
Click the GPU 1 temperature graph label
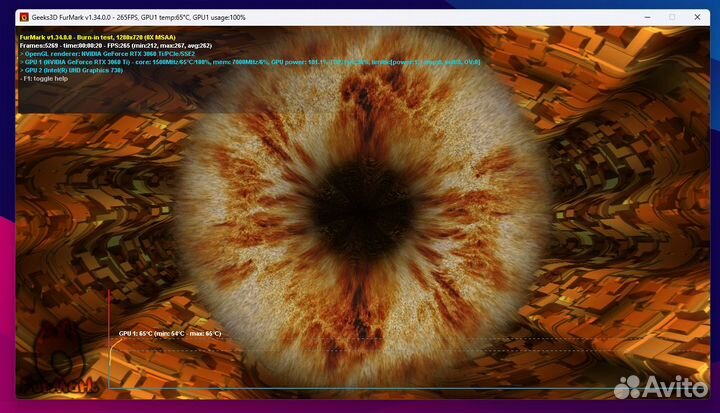[170, 333]
